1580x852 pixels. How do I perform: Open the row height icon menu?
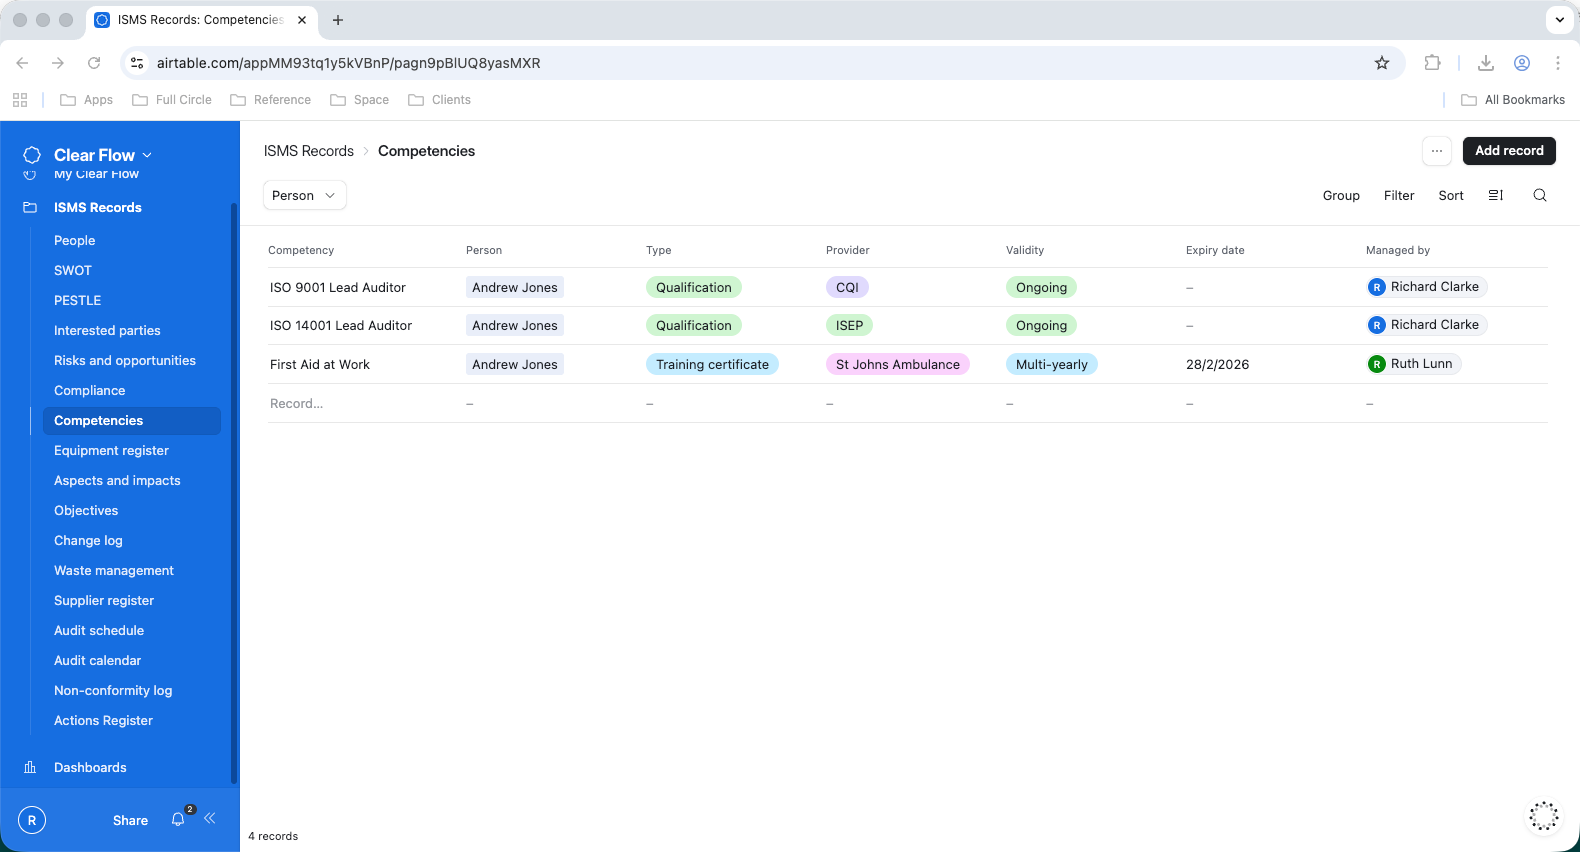point(1496,196)
